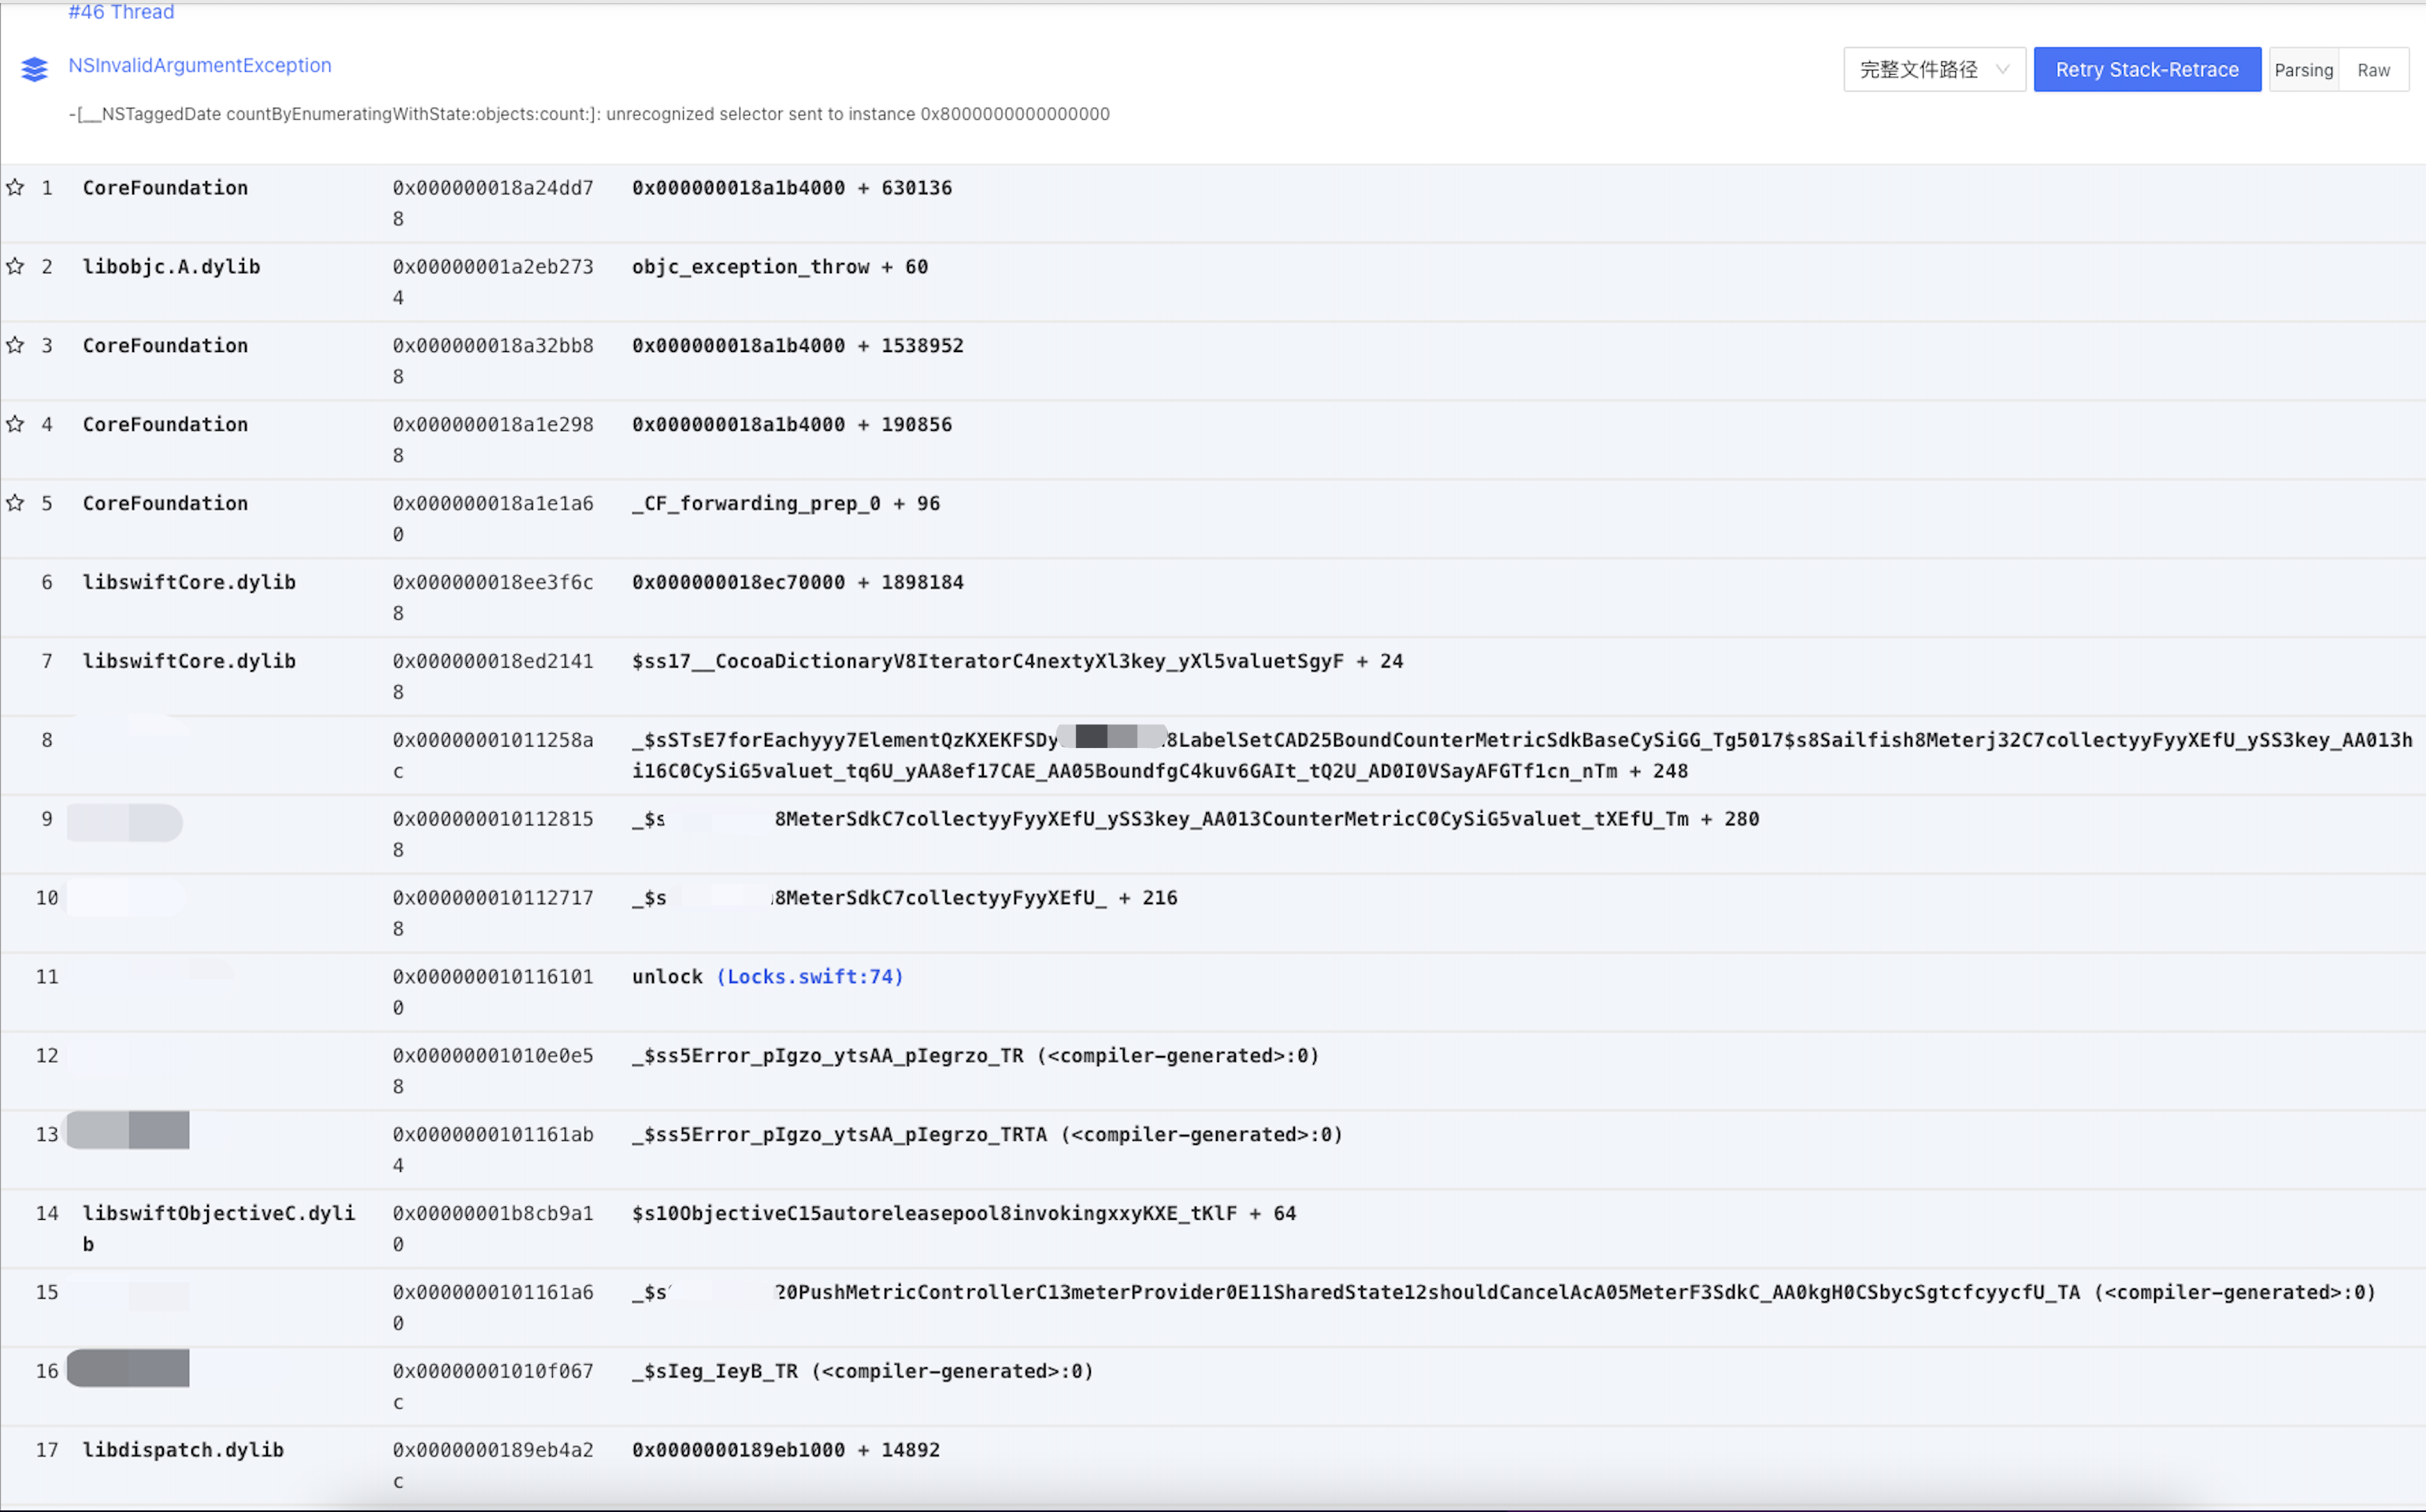Screen dimensions: 2426x1512
Task: Click the stacked layers icon beside NSInvalidArgumentException
Action: pyautogui.click(x=34, y=69)
